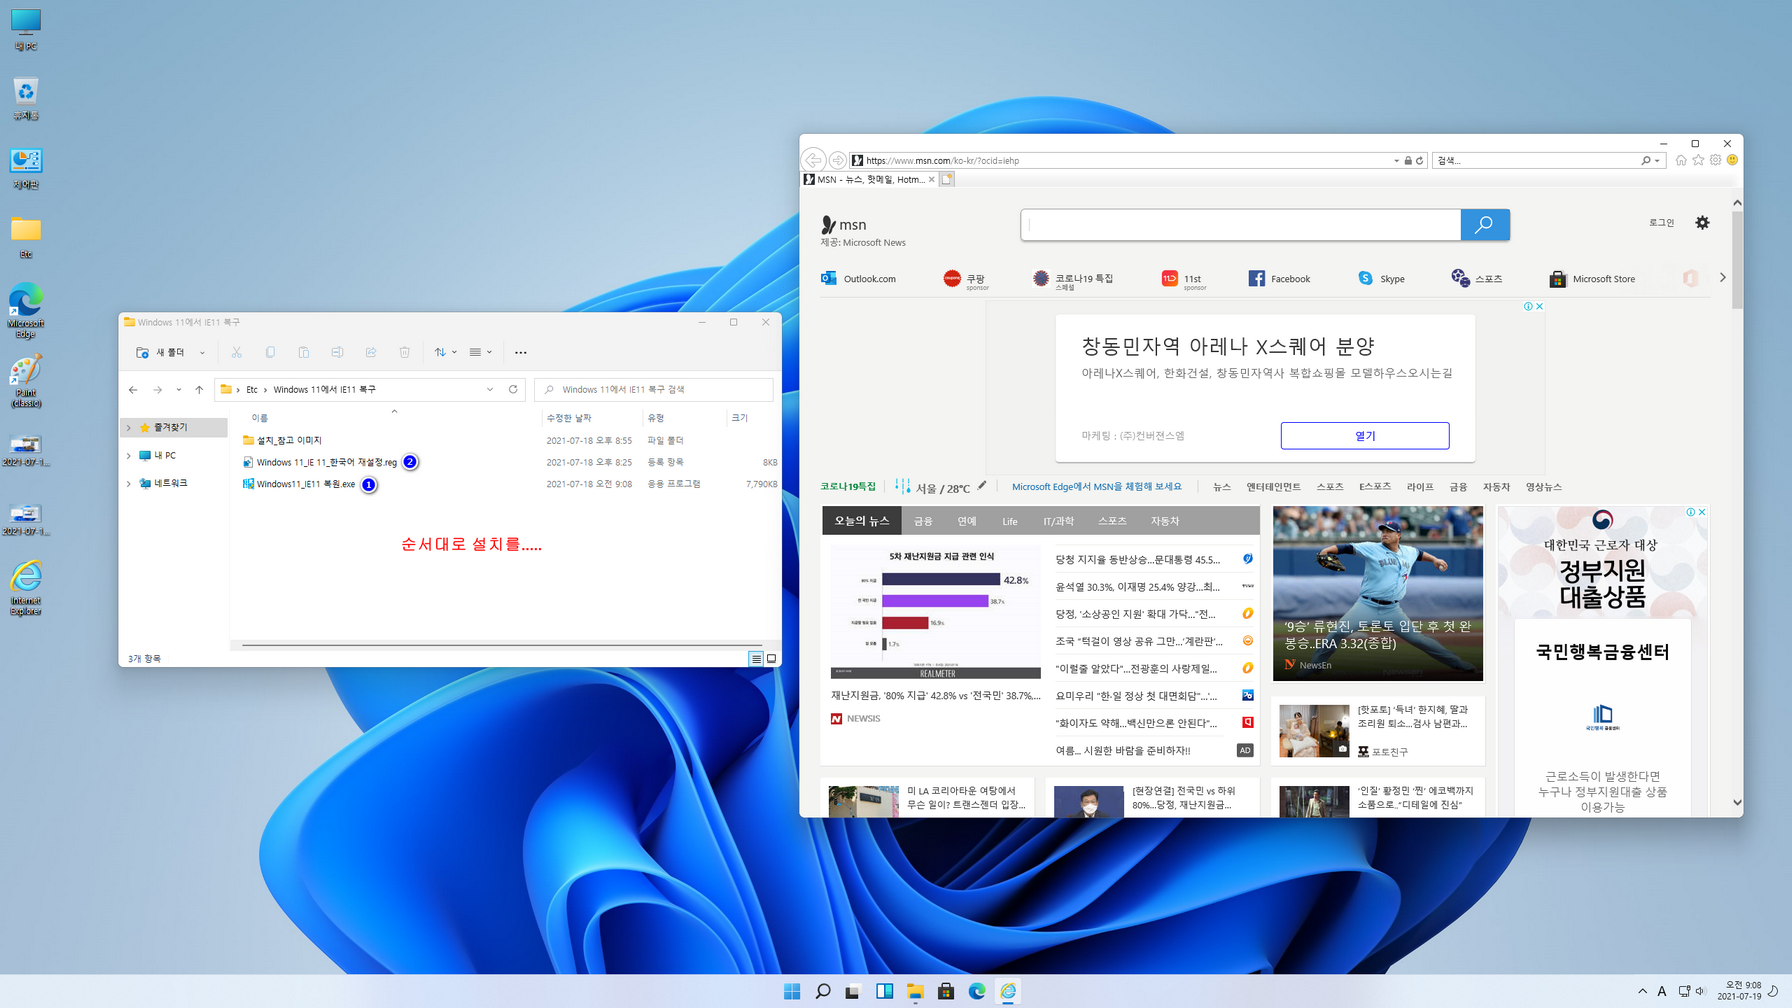This screenshot has width=1792, height=1008.
Task: Click the MSN 로그인 sign-in link
Action: [1661, 223]
